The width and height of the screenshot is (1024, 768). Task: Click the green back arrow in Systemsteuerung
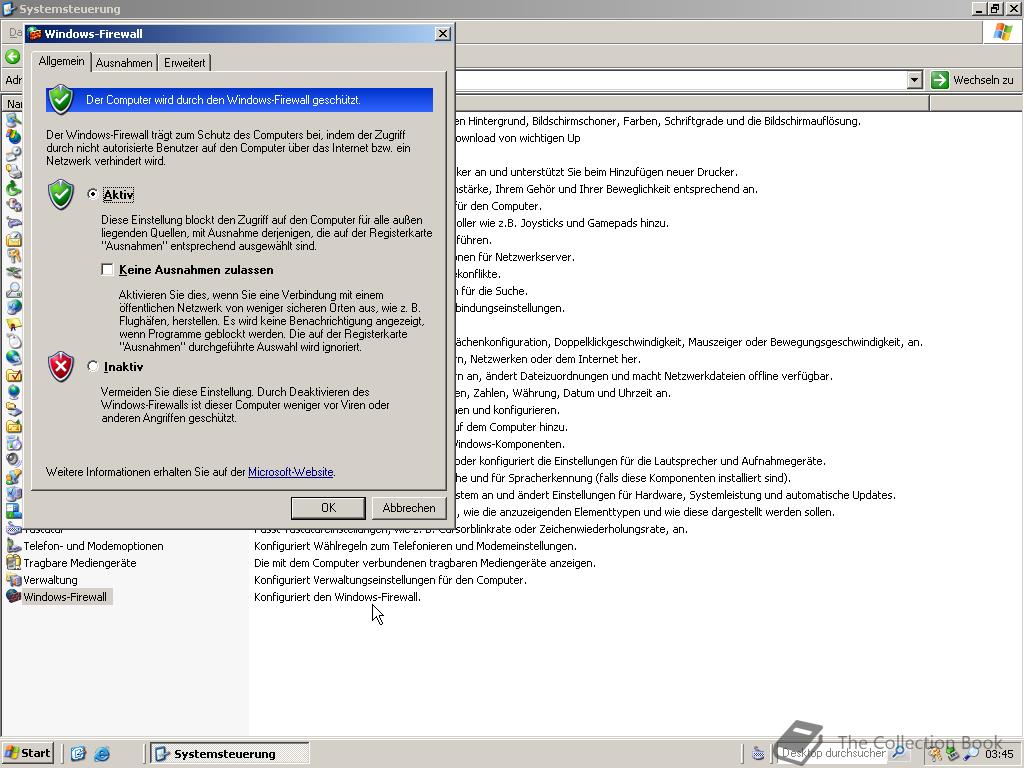[x=12, y=57]
